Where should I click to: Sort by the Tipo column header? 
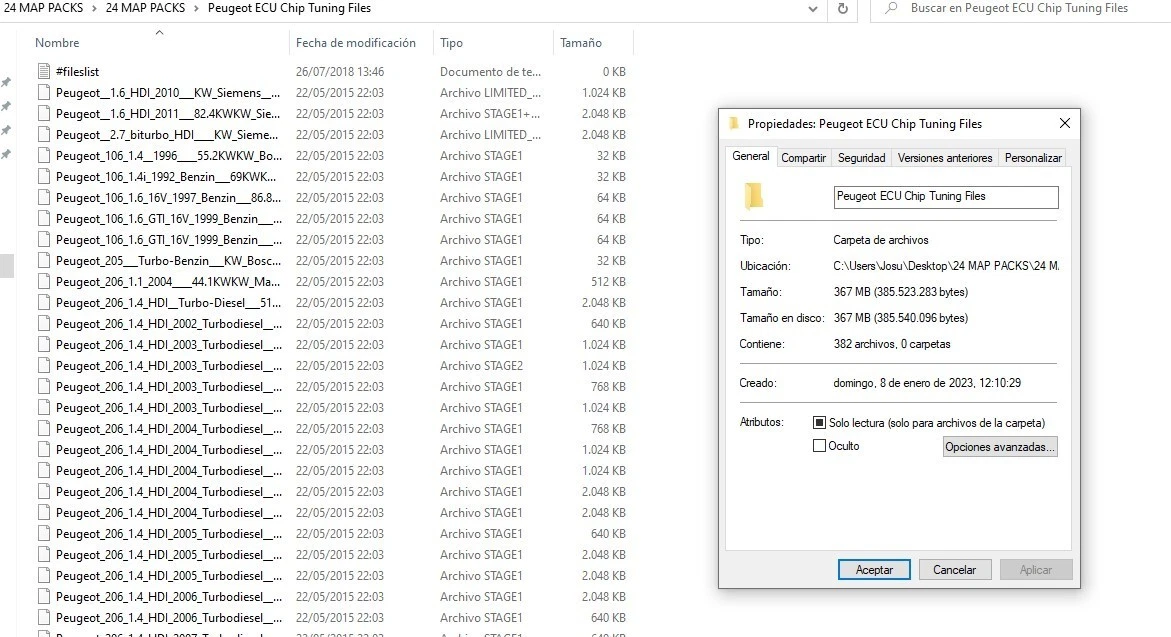point(451,43)
